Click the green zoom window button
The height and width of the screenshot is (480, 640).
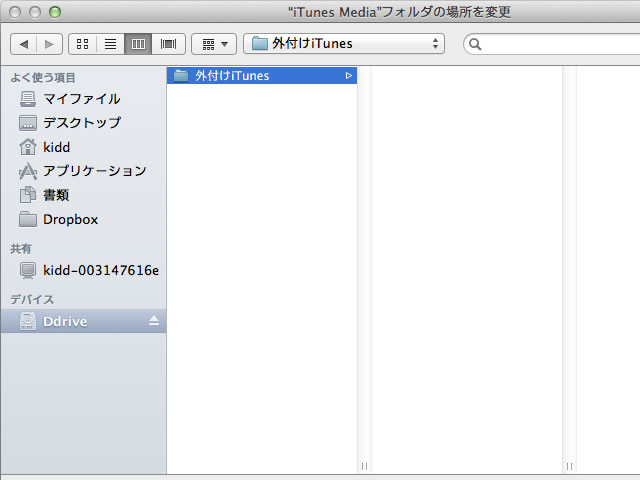(x=55, y=12)
